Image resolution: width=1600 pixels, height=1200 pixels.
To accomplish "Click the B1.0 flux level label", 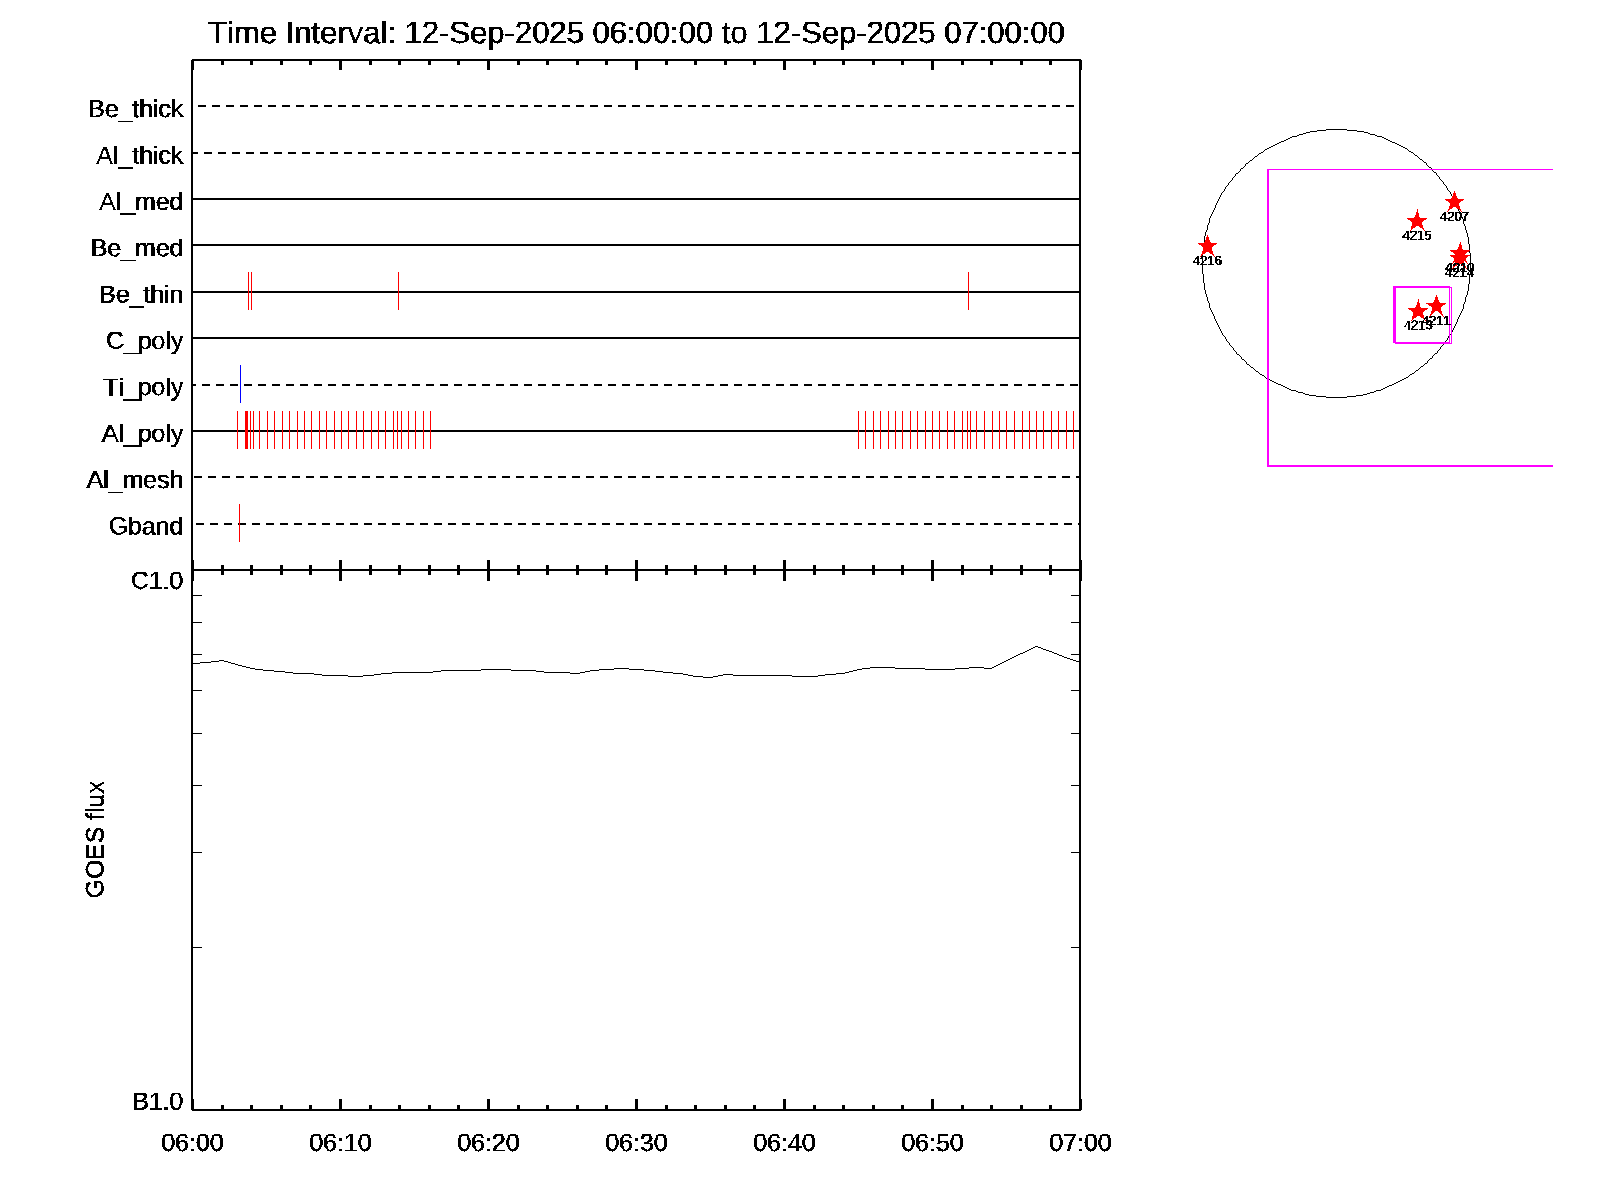I will pos(157,1102).
